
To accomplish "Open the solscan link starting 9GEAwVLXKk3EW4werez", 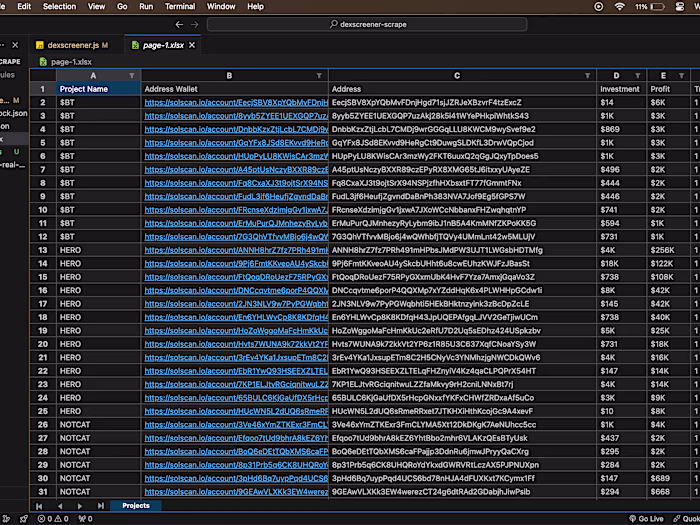I will [x=236, y=492].
